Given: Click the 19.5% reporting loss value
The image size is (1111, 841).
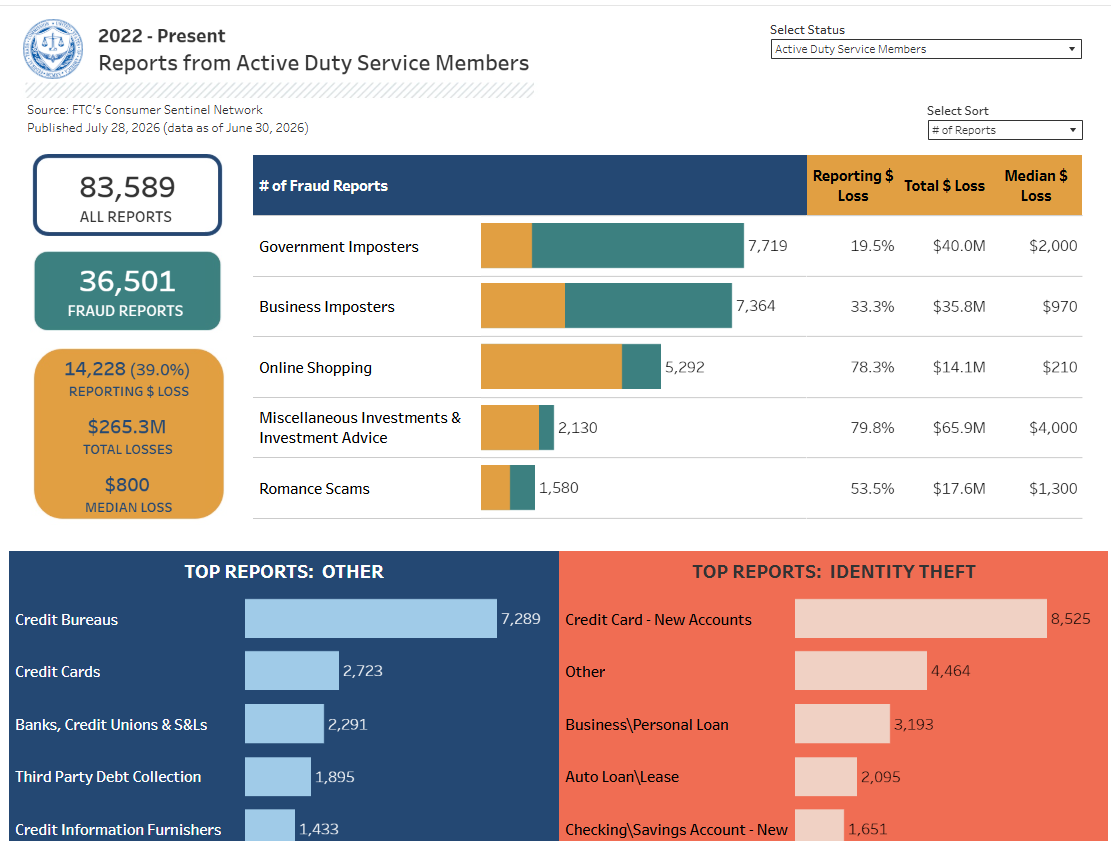Looking at the screenshot, I should (x=872, y=246).
